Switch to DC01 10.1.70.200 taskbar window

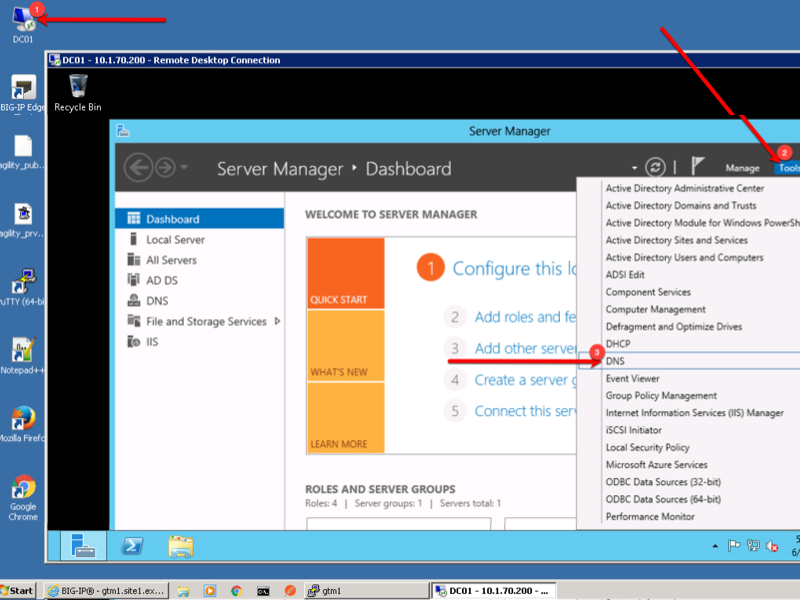494,591
